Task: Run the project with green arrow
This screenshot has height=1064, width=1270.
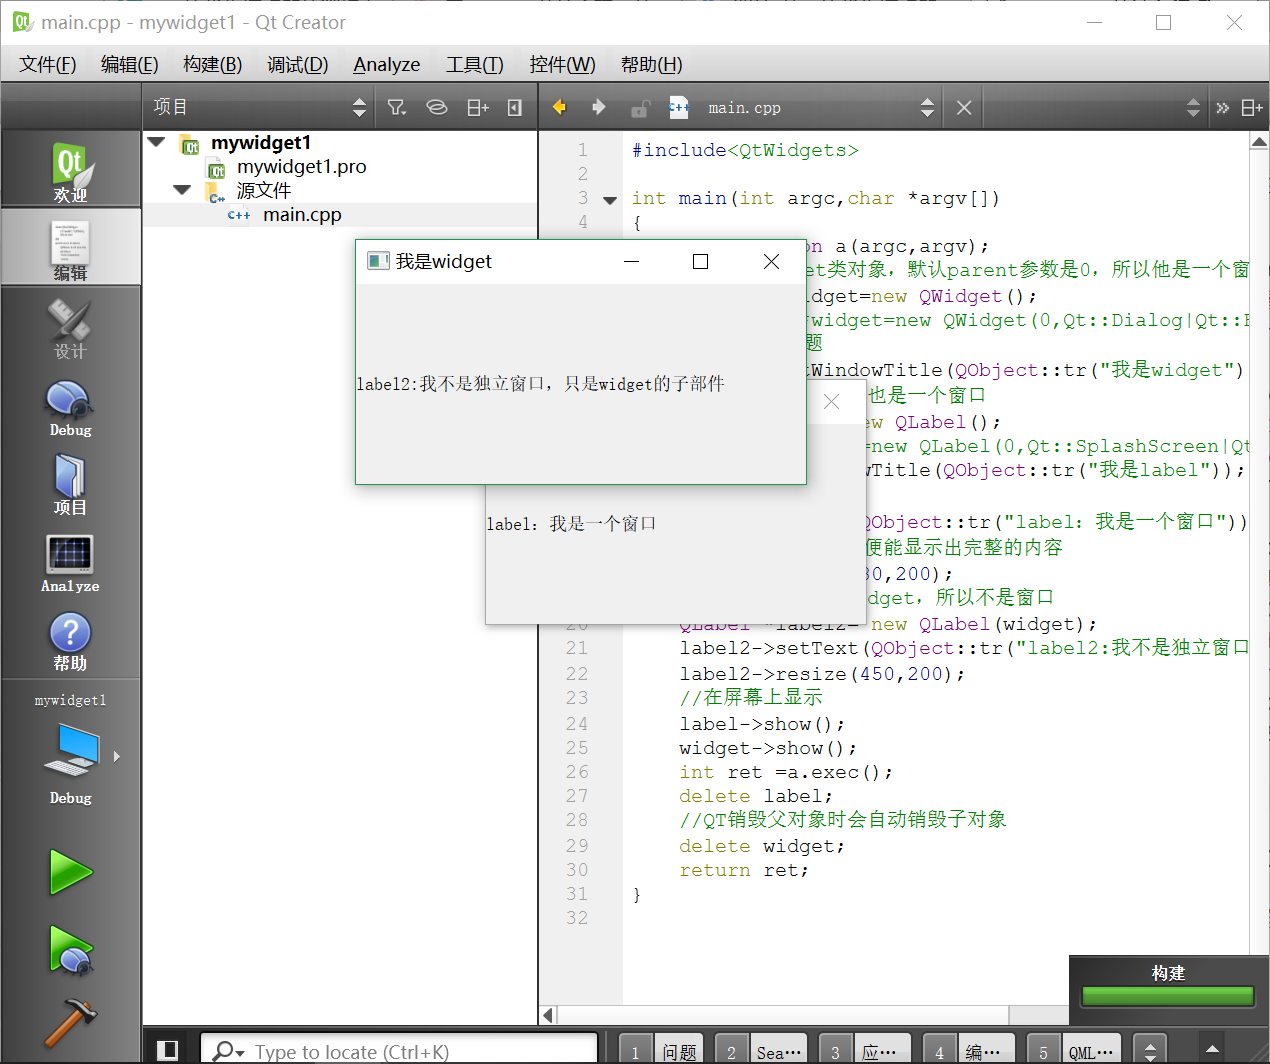Action: pyautogui.click(x=70, y=872)
